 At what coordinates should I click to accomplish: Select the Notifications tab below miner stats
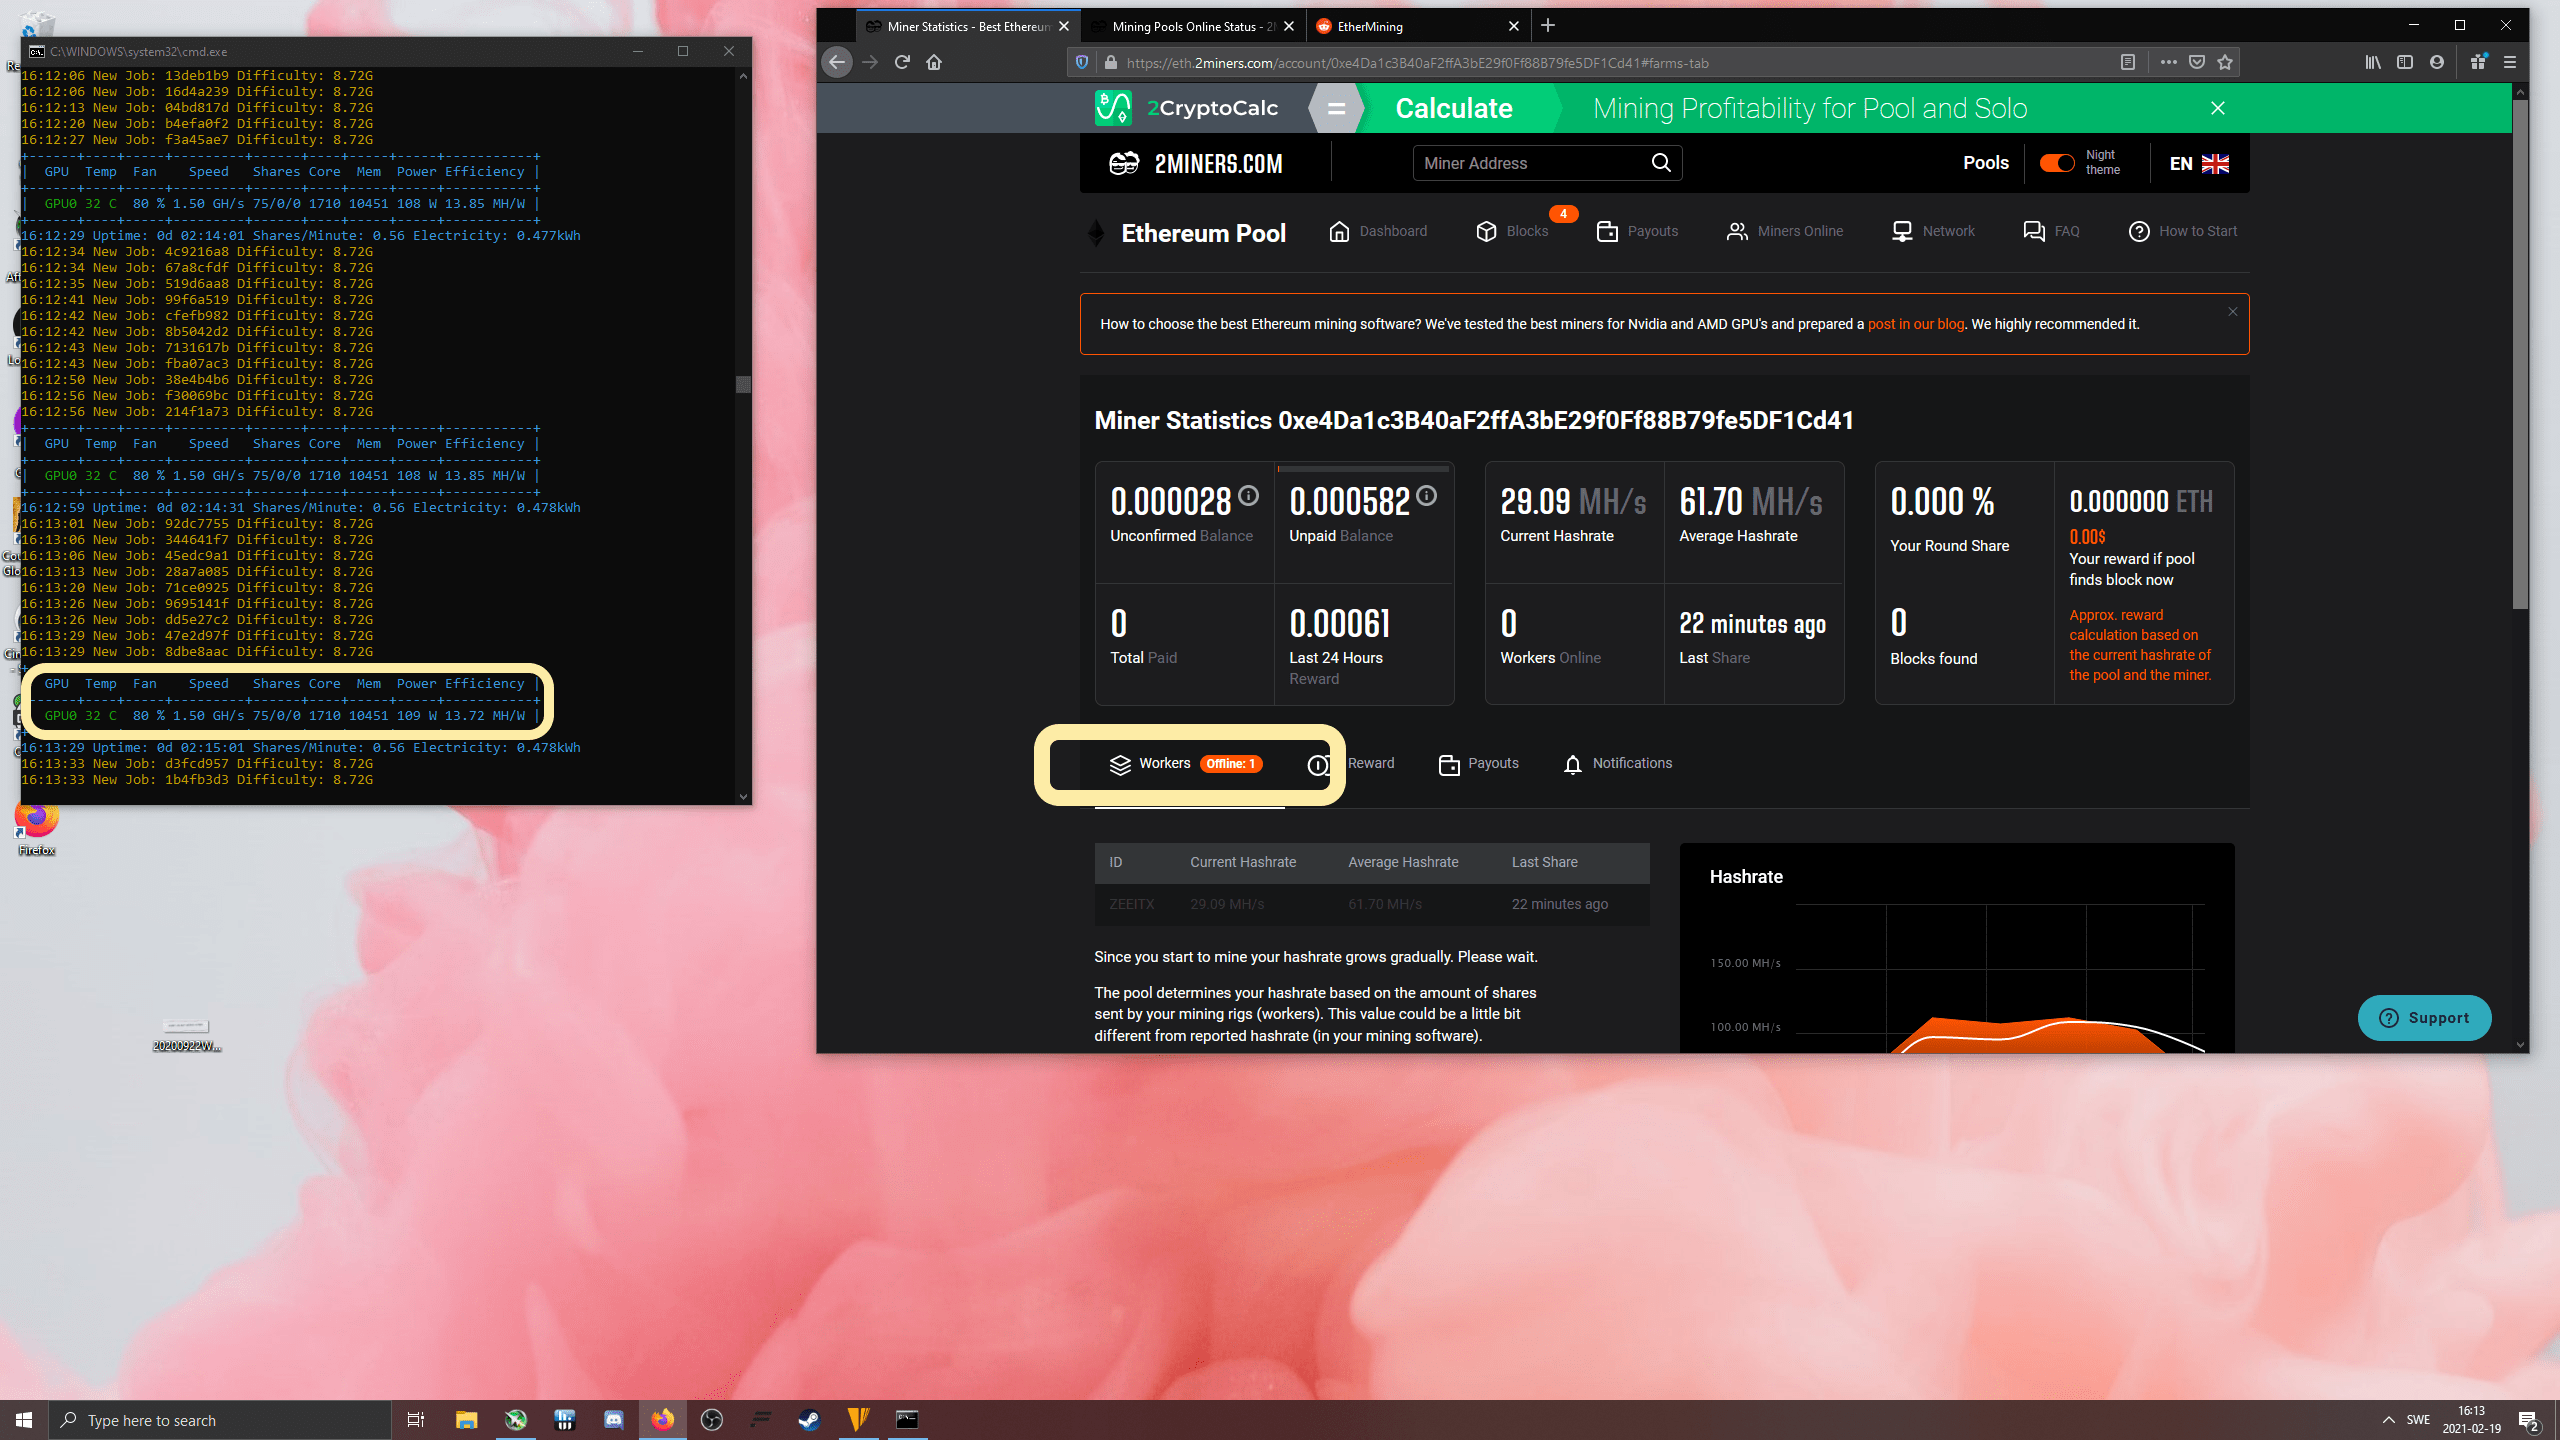1617,763
